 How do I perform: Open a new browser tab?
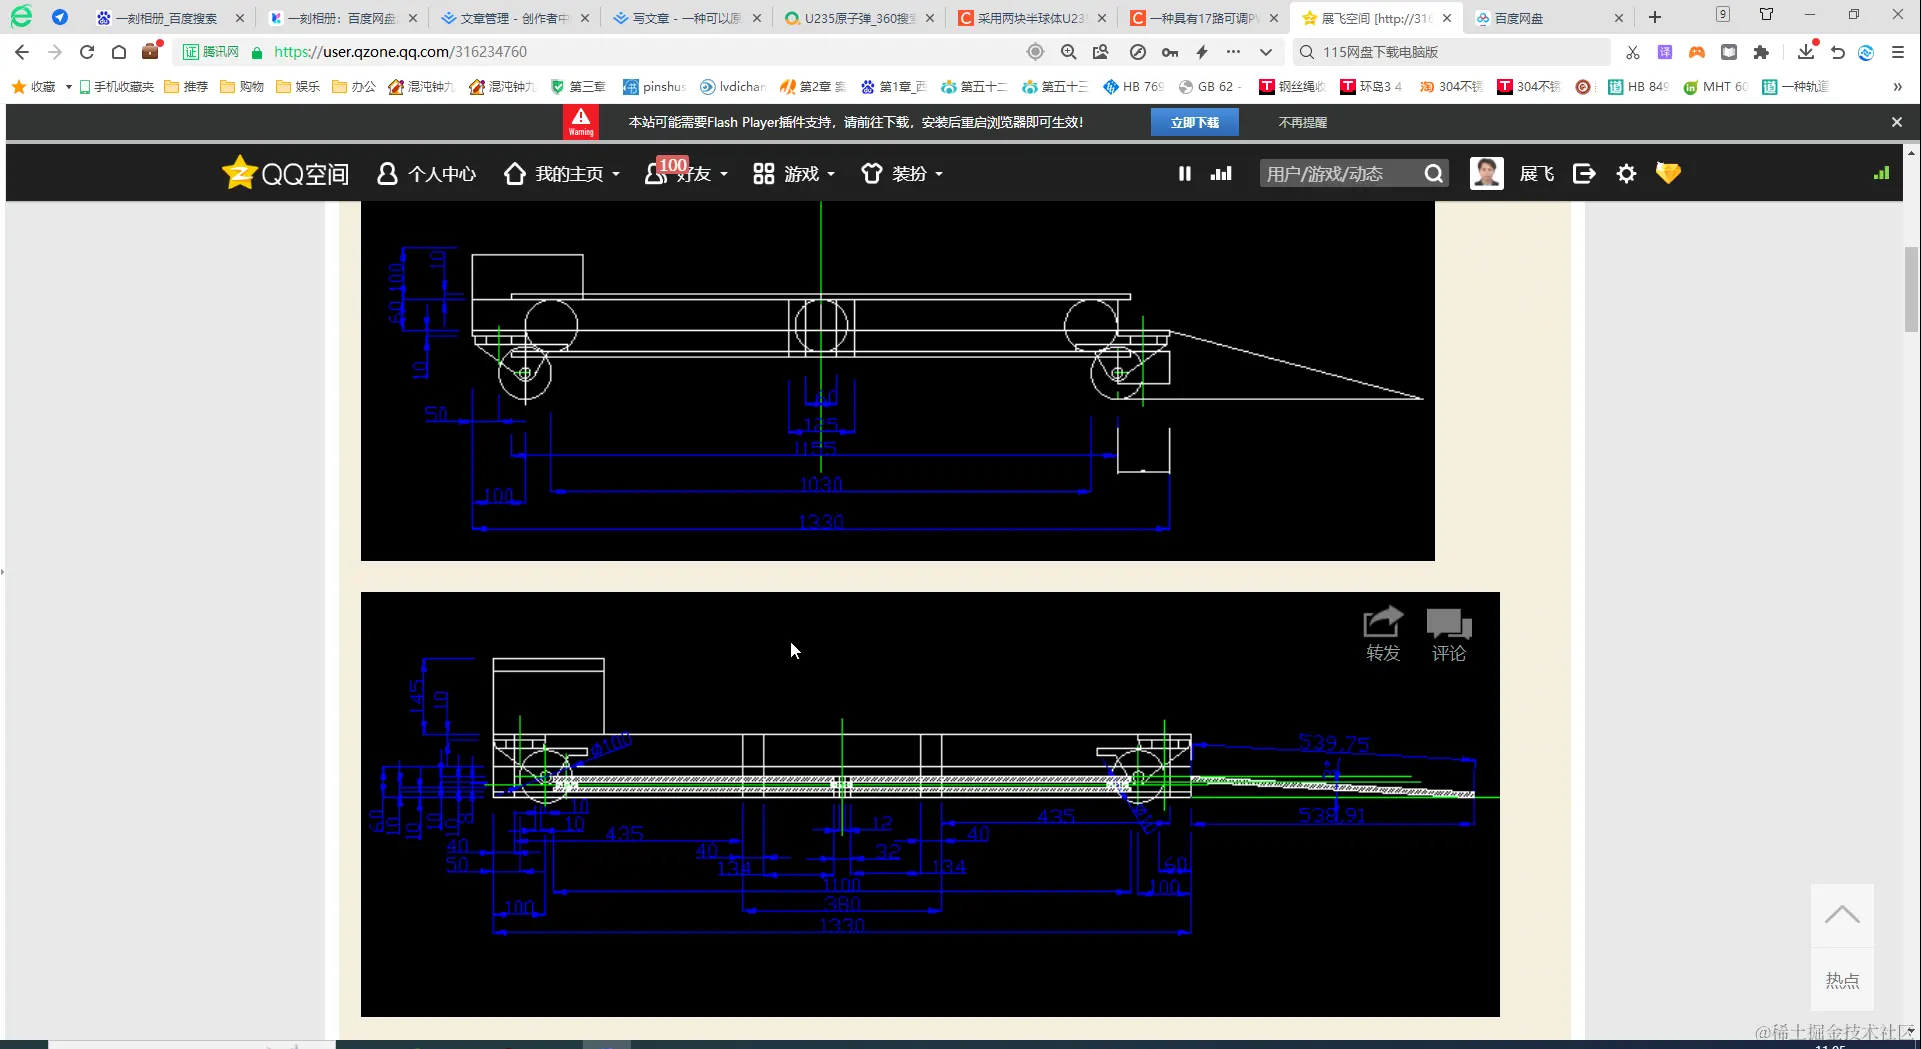[x=1655, y=17]
